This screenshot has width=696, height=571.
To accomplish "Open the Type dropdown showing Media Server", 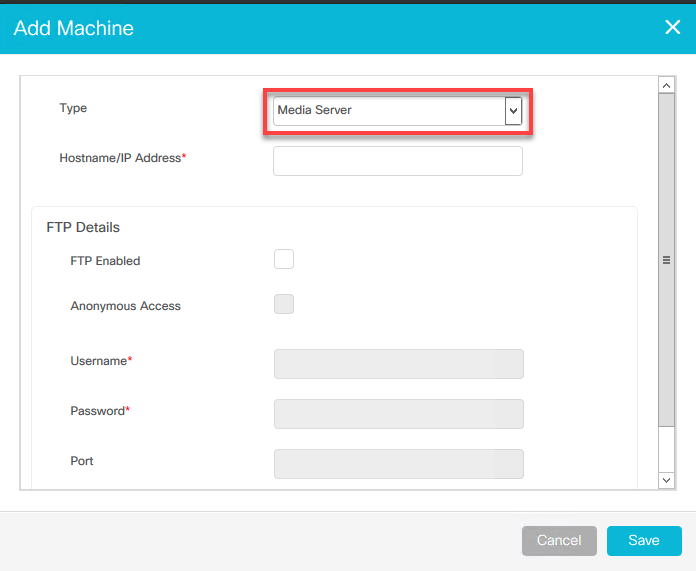I will 398,111.
